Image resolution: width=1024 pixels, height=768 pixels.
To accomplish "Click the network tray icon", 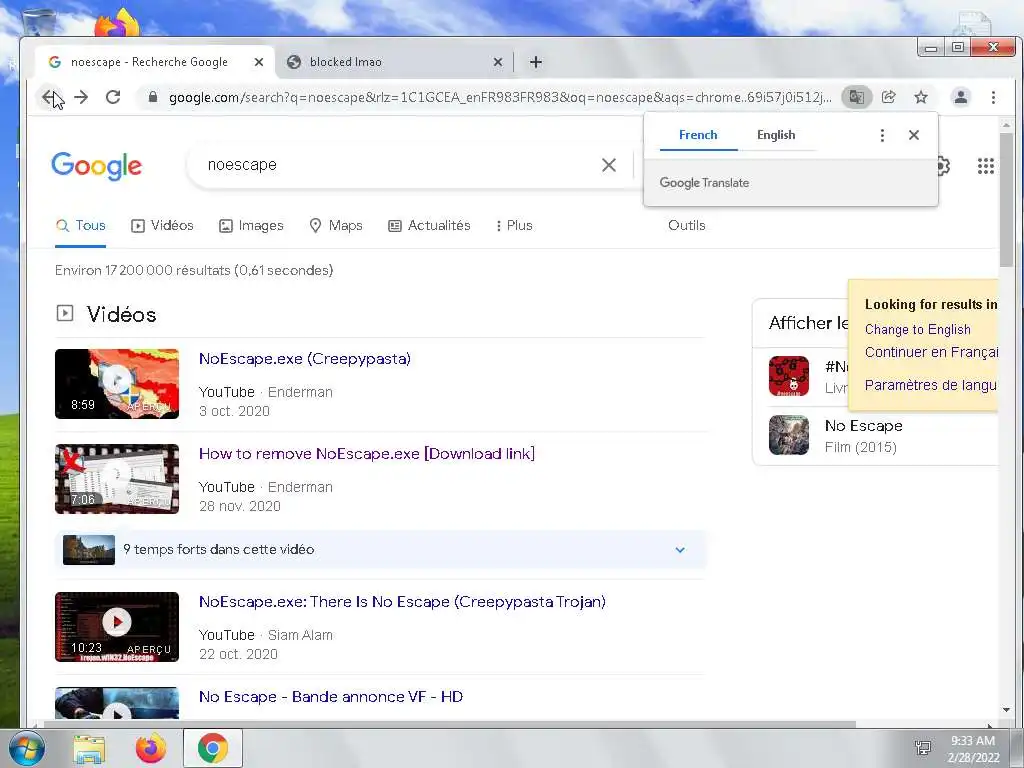I will coord(923,748).
